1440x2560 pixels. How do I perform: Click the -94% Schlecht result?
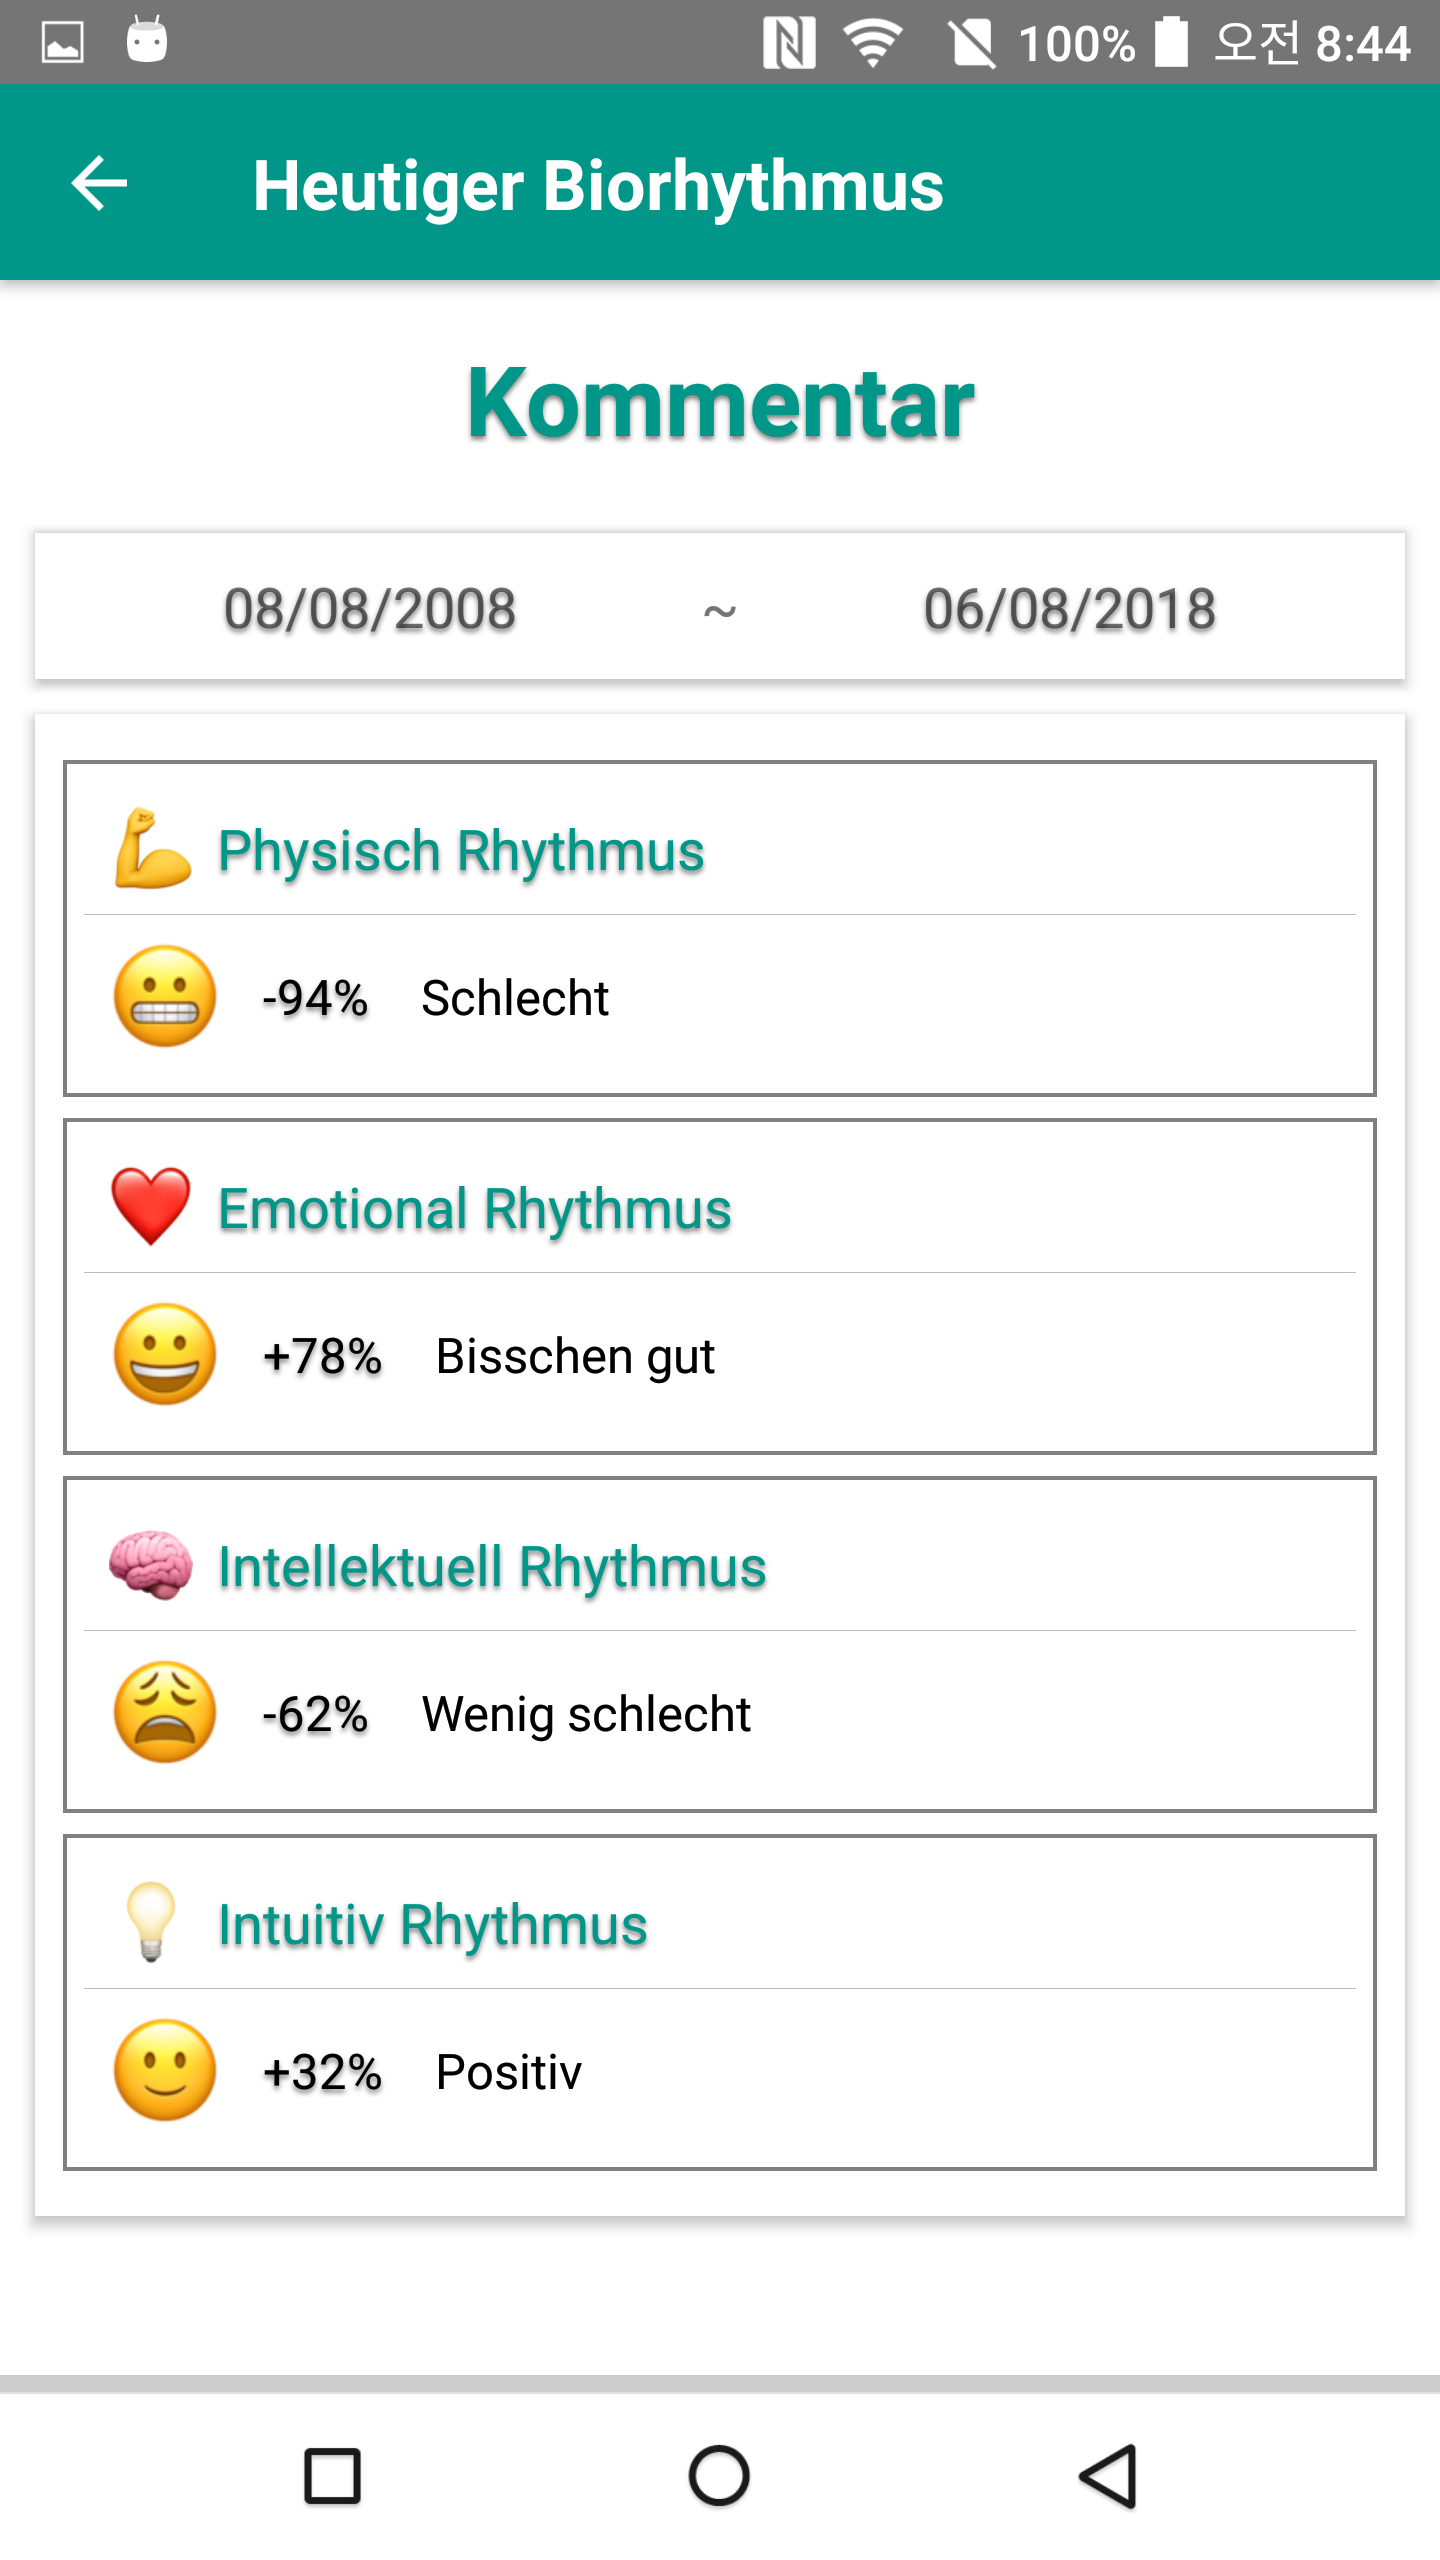tap(435, 998)
